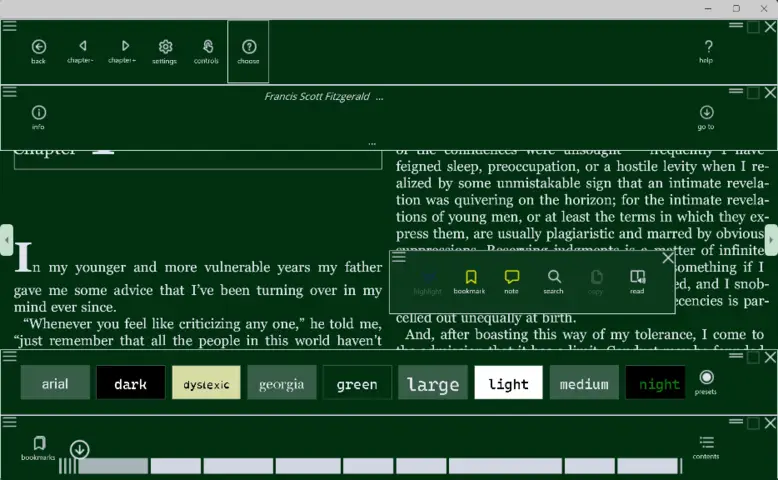
Task: Click the author title Francis Scott Fitzgerald
Action: tap(317, 97)
